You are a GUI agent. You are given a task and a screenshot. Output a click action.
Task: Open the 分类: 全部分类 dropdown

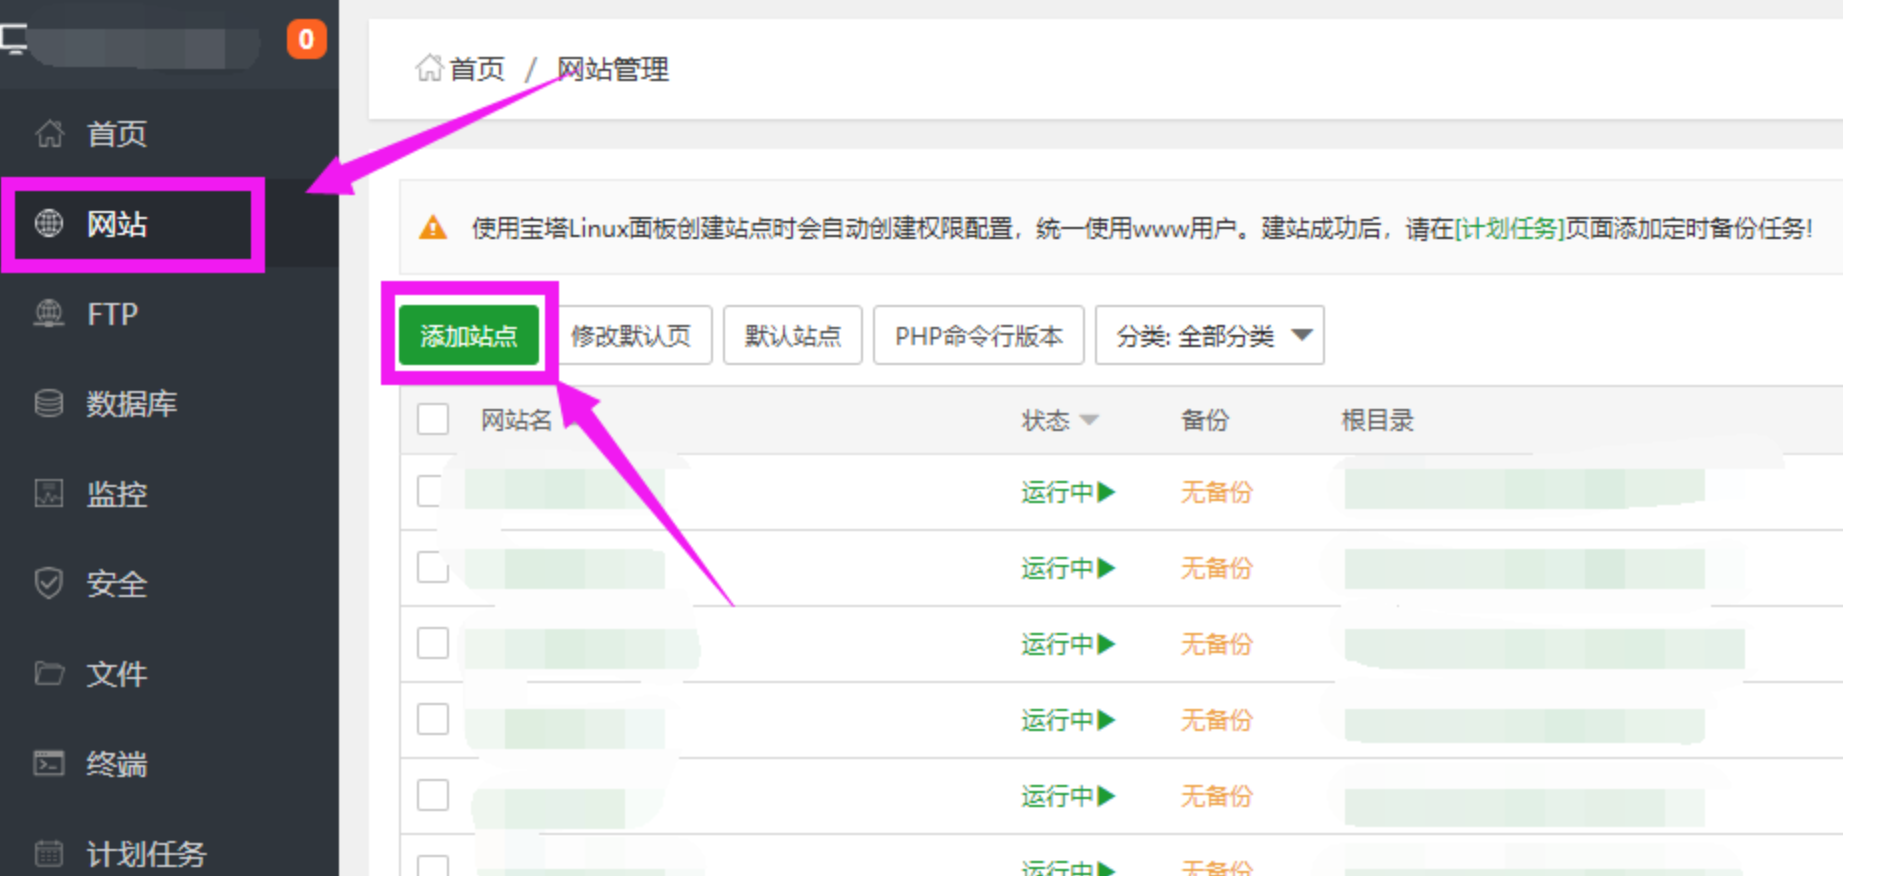[x=1210, y=336]
